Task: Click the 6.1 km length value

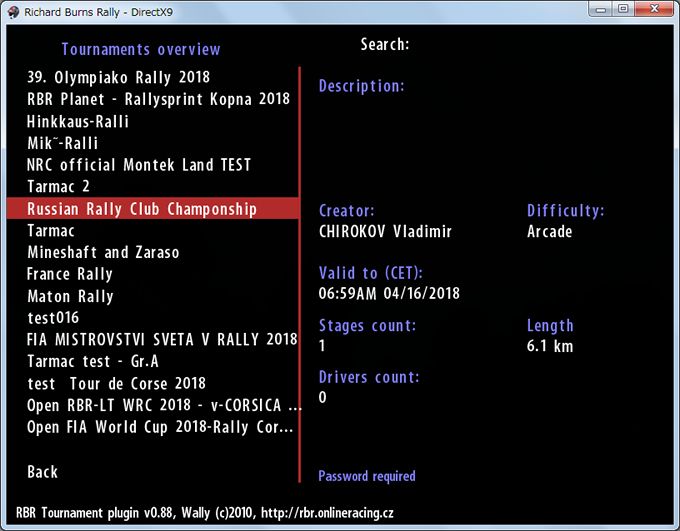Action: 550,346
